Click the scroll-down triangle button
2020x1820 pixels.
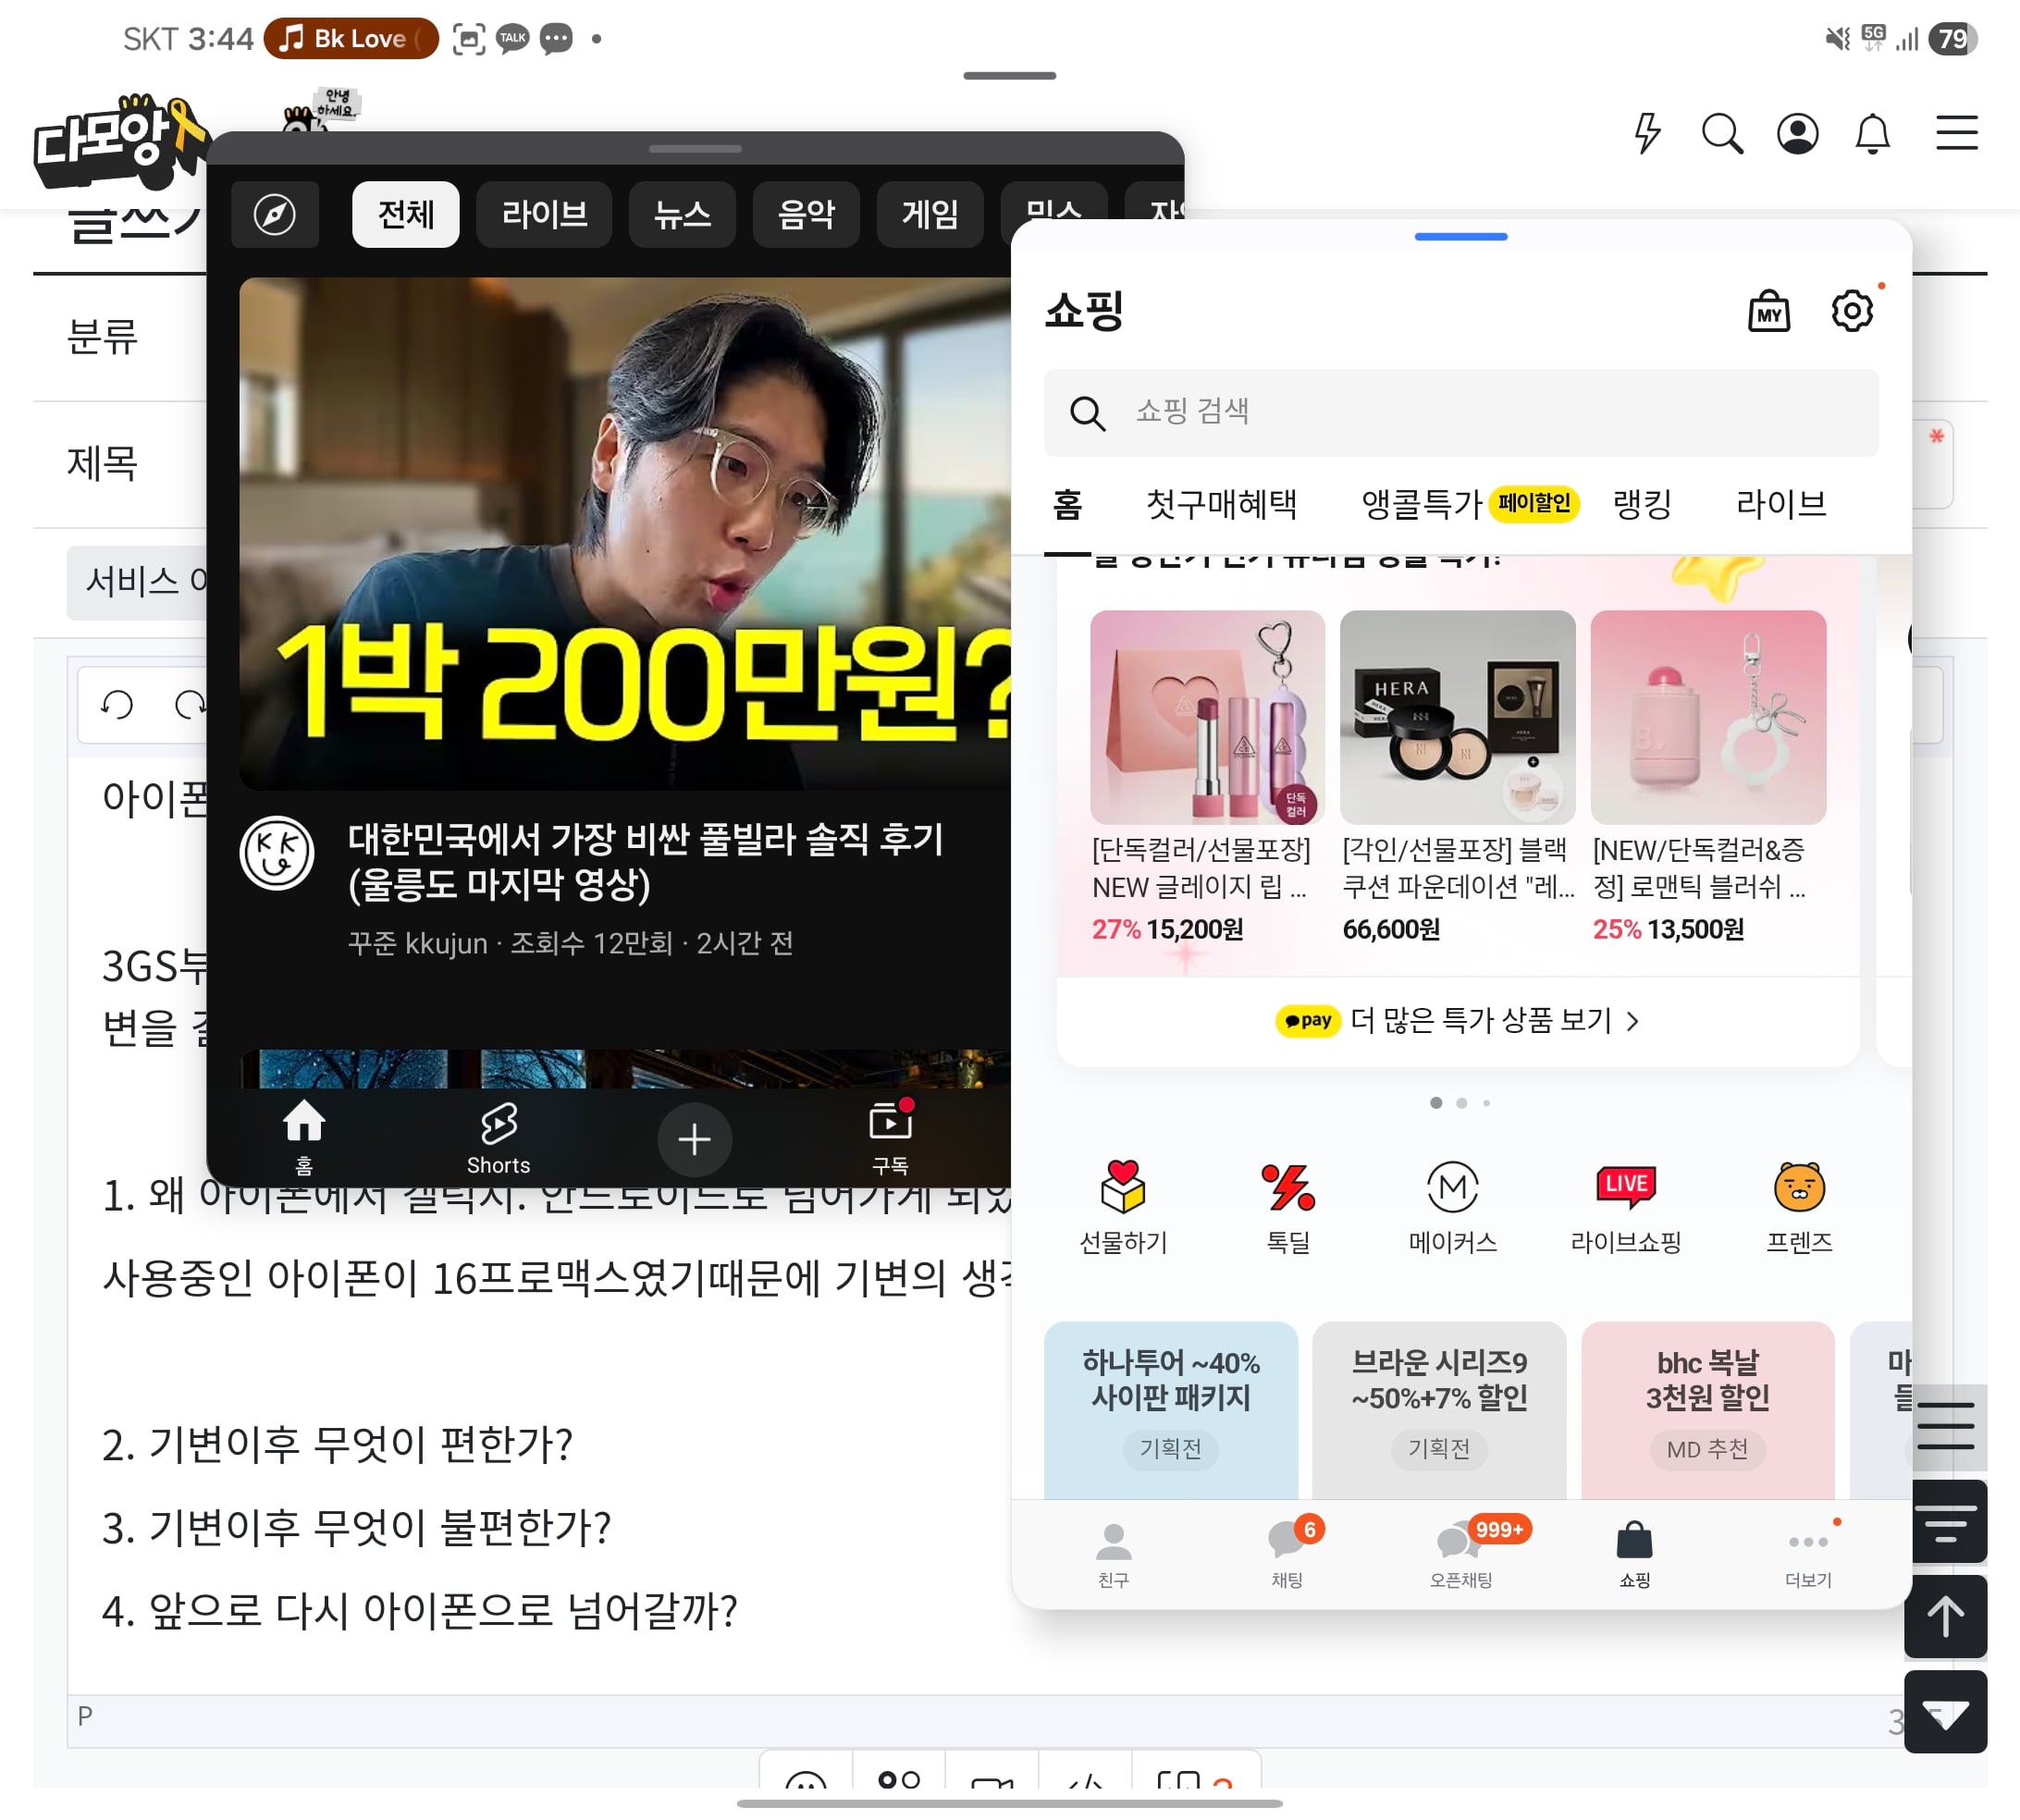(x=1945, y=1712)
